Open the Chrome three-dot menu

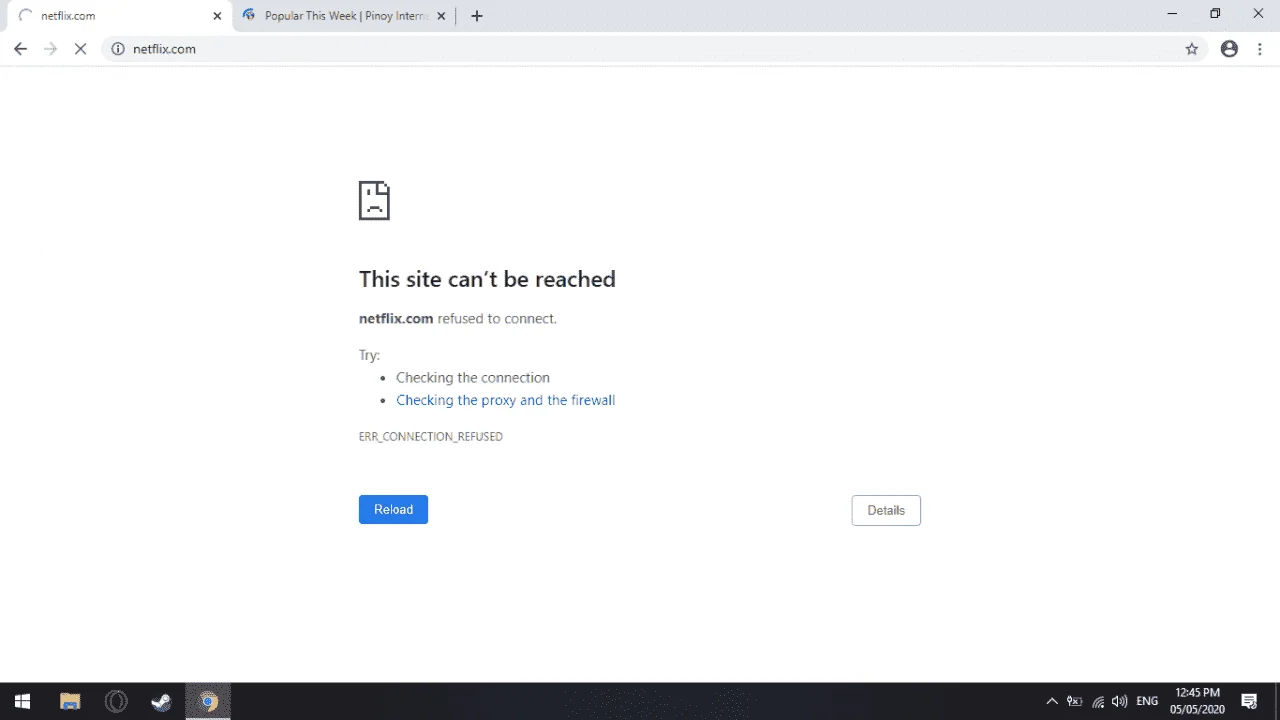(1260, 49)
